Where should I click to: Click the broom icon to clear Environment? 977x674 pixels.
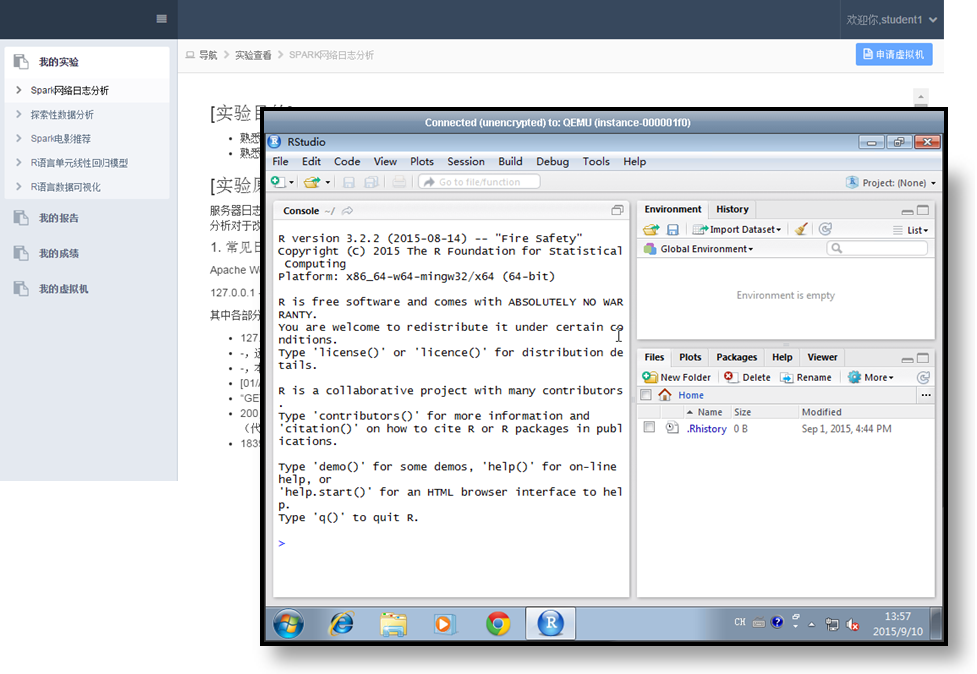(x=801, y=229)
